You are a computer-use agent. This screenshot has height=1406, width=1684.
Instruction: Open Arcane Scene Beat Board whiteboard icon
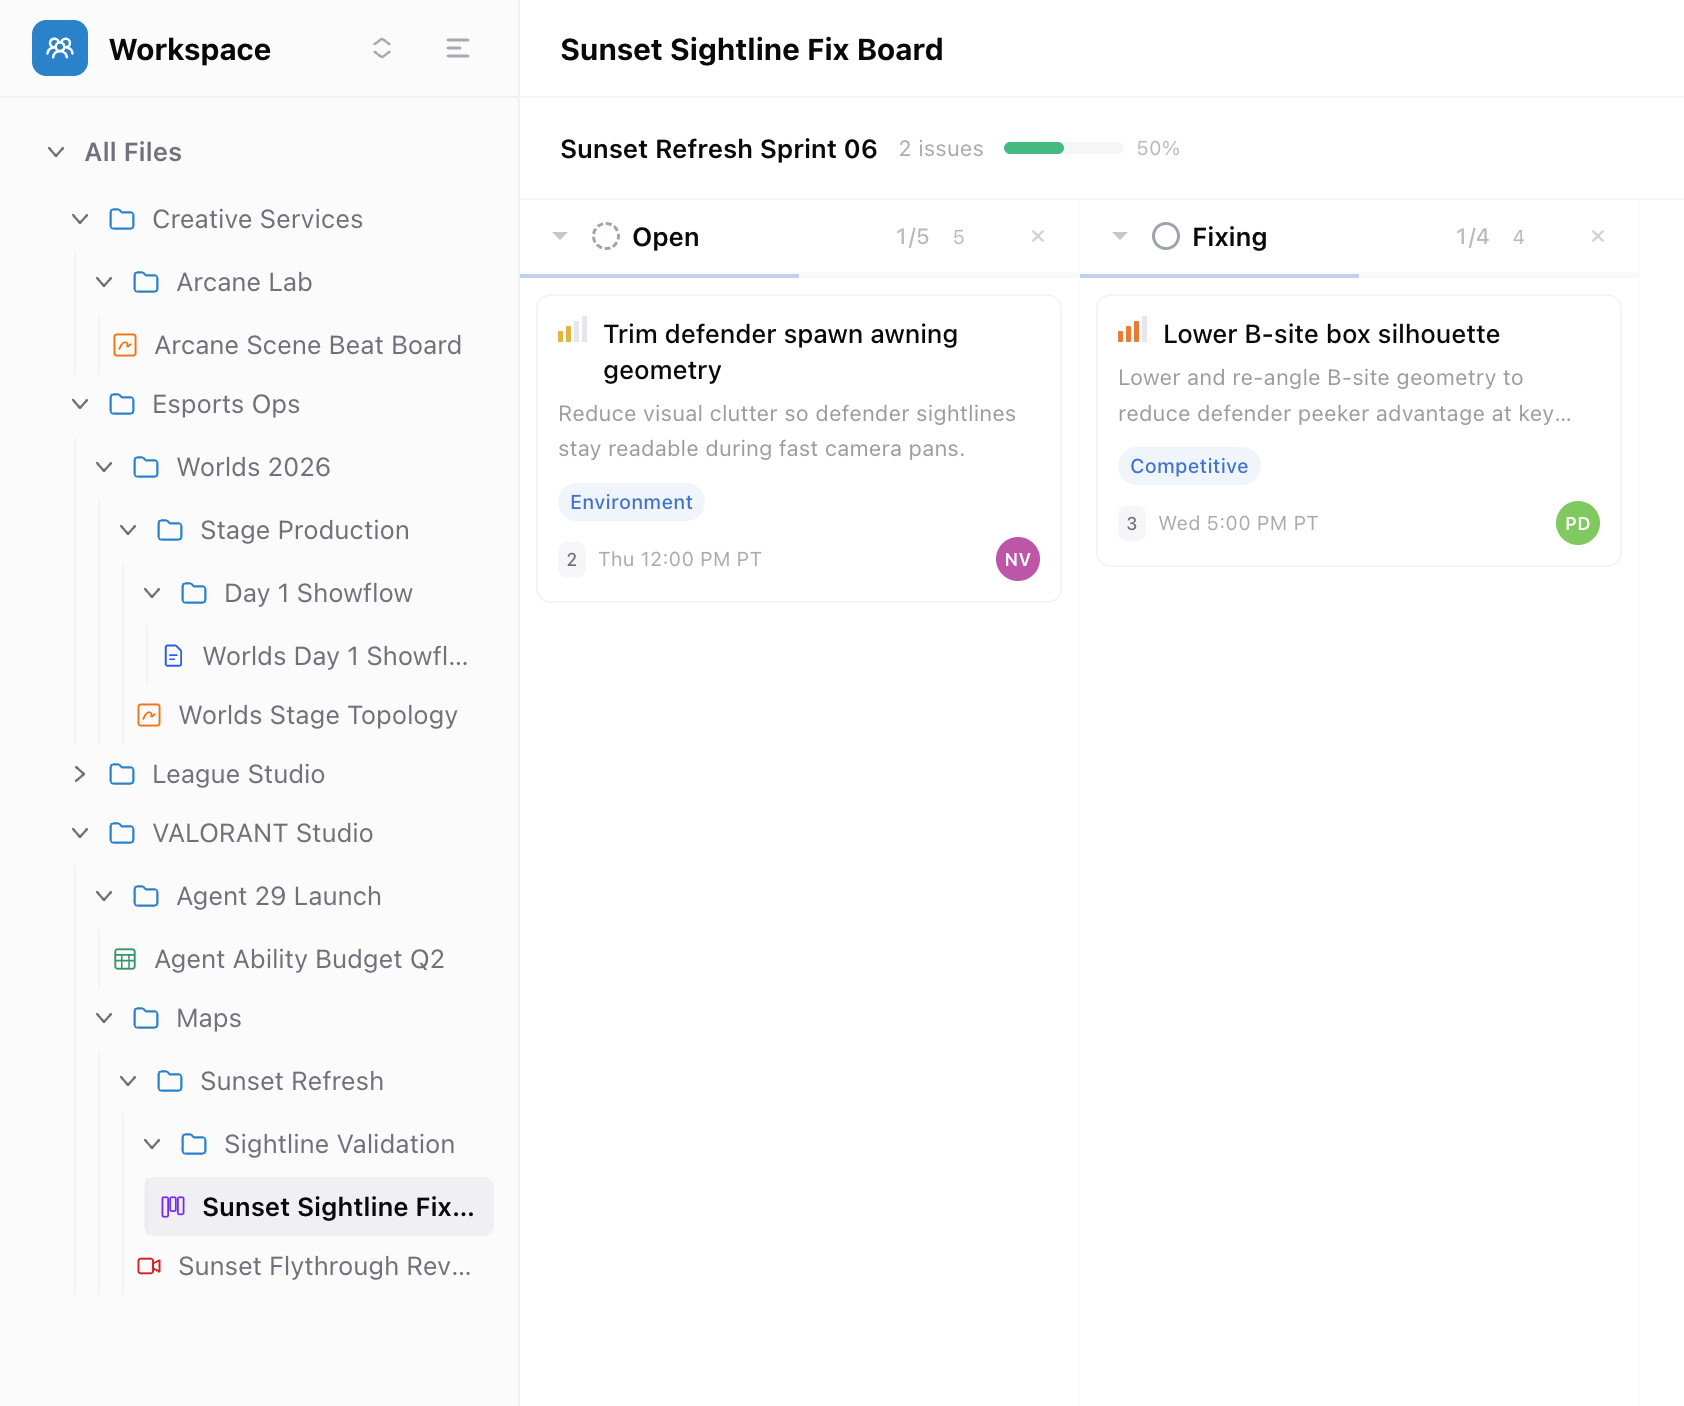pos(125,345)
